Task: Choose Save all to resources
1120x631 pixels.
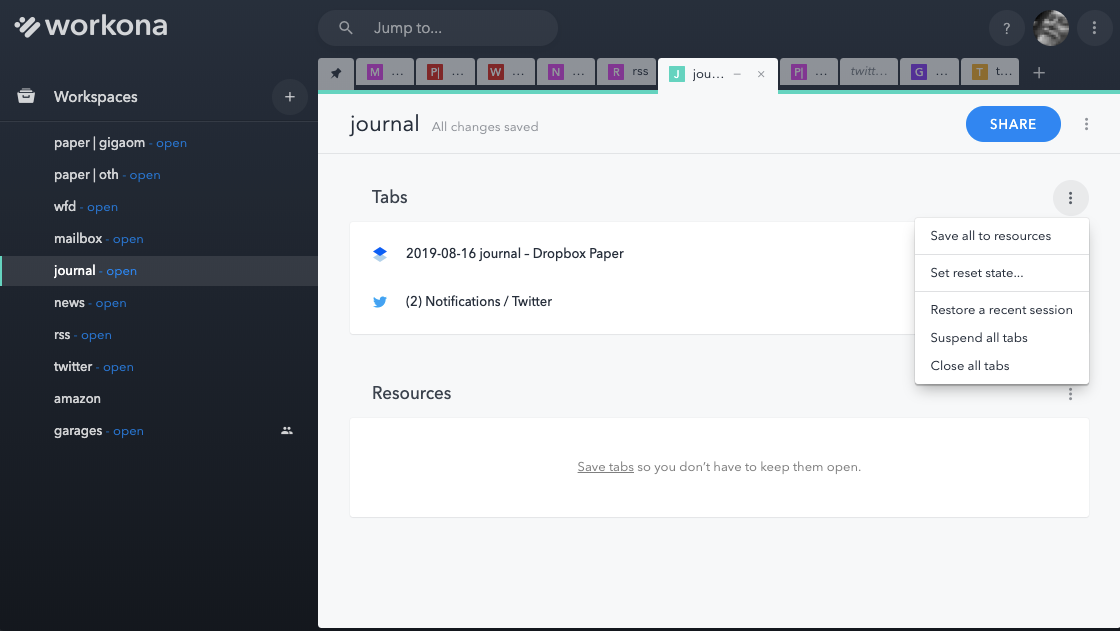Action: coord(1001,236)
